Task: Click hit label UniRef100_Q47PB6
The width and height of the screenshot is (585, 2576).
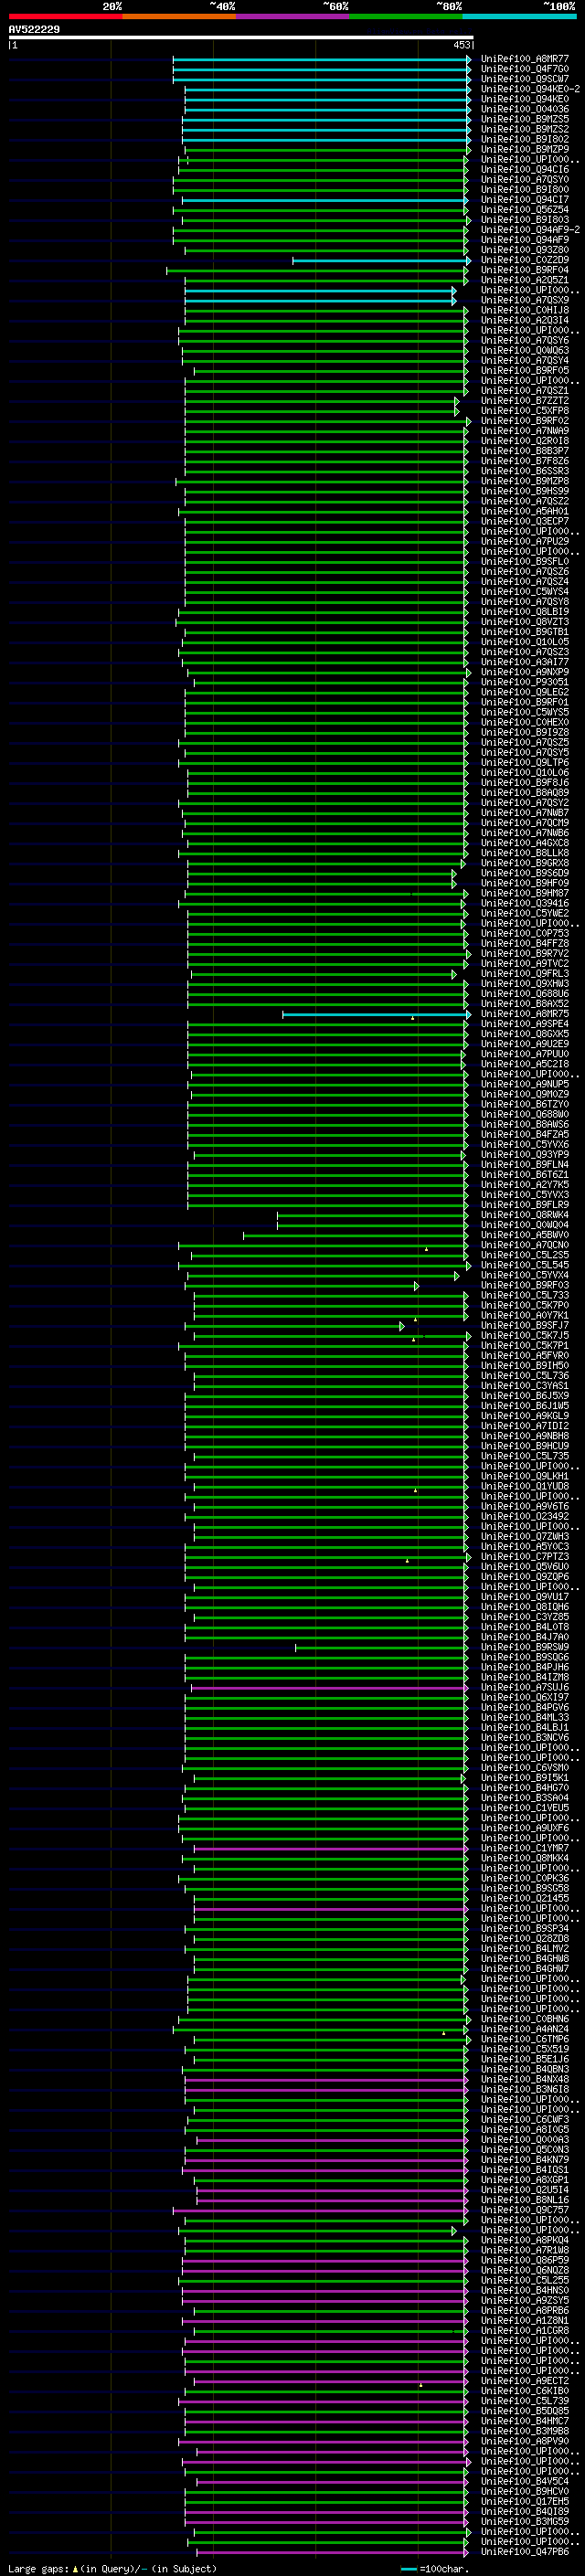Action: (525, 2553)
